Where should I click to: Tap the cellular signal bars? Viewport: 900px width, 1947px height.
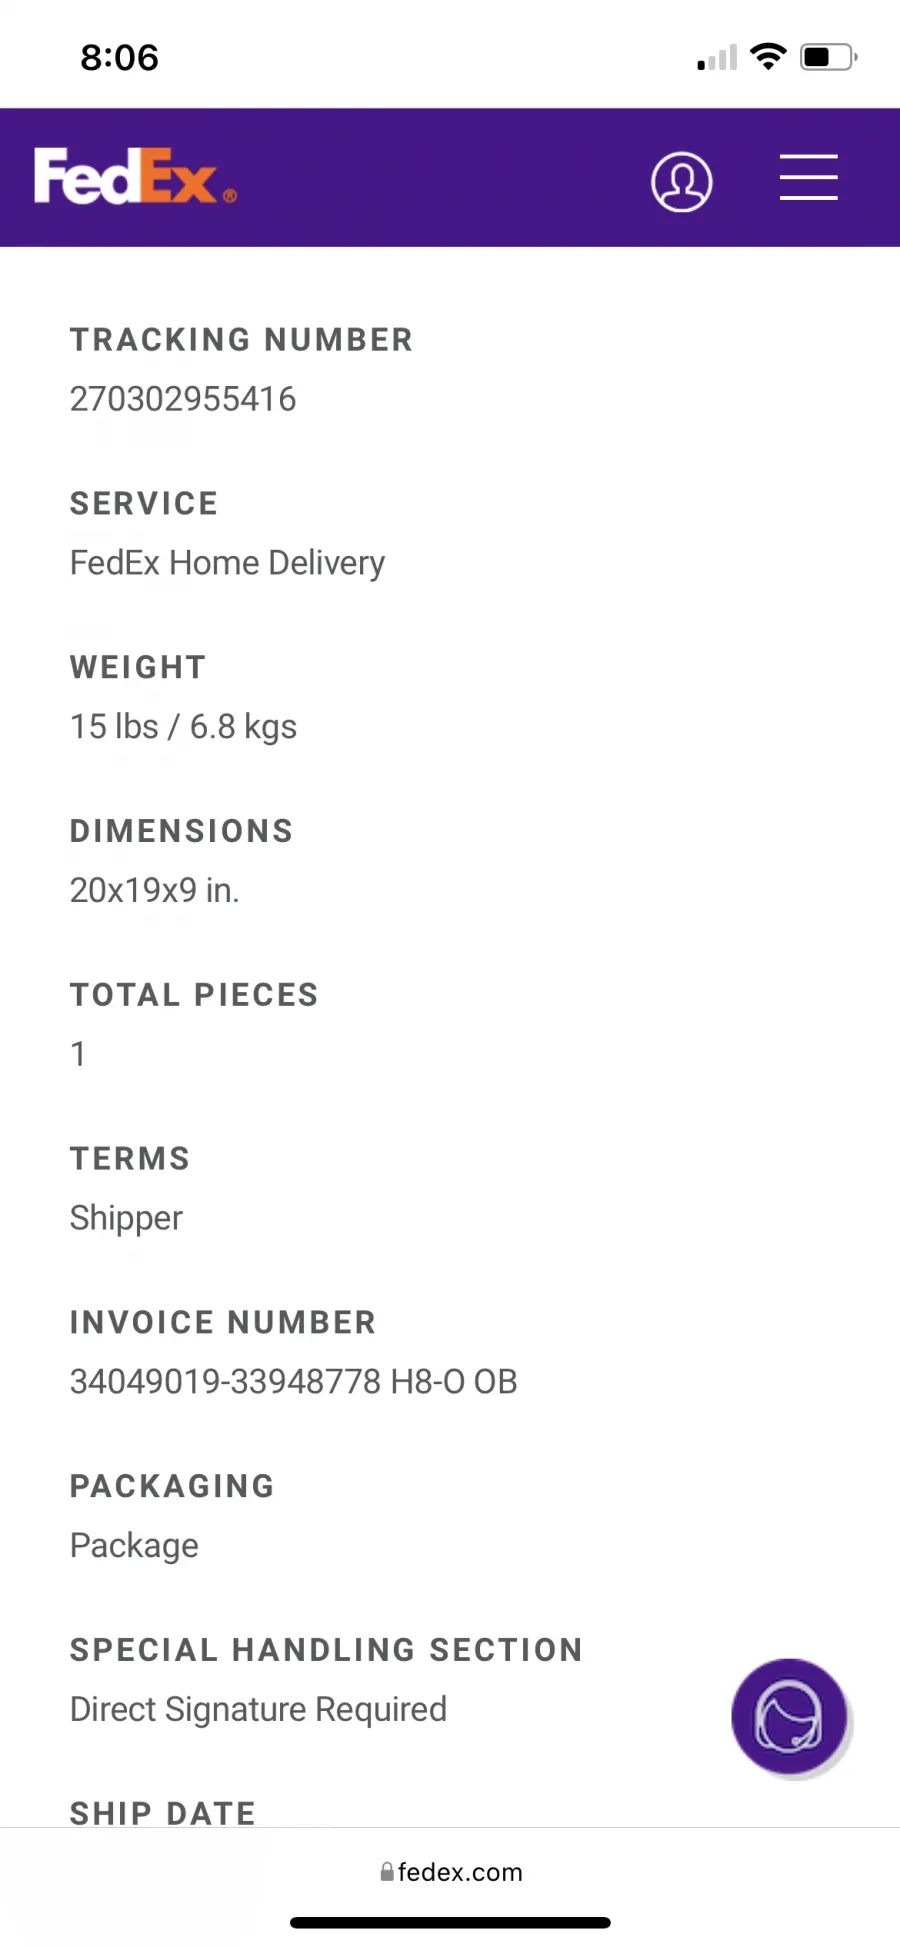717,58
